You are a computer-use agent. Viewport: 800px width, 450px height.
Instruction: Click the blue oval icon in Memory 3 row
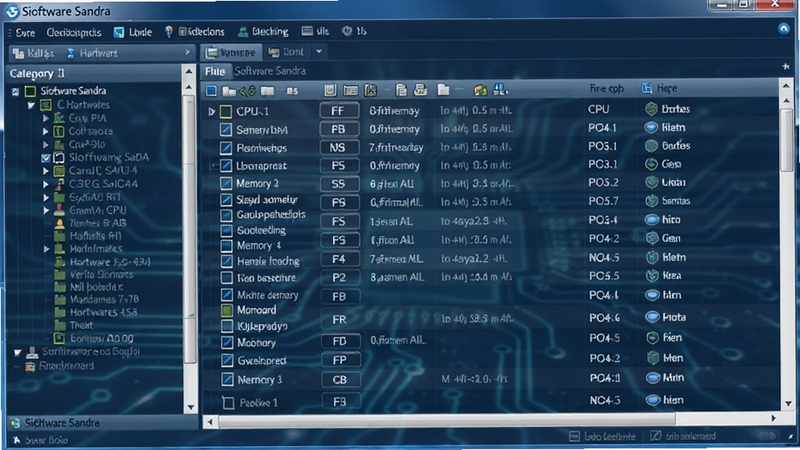[653, 378]
